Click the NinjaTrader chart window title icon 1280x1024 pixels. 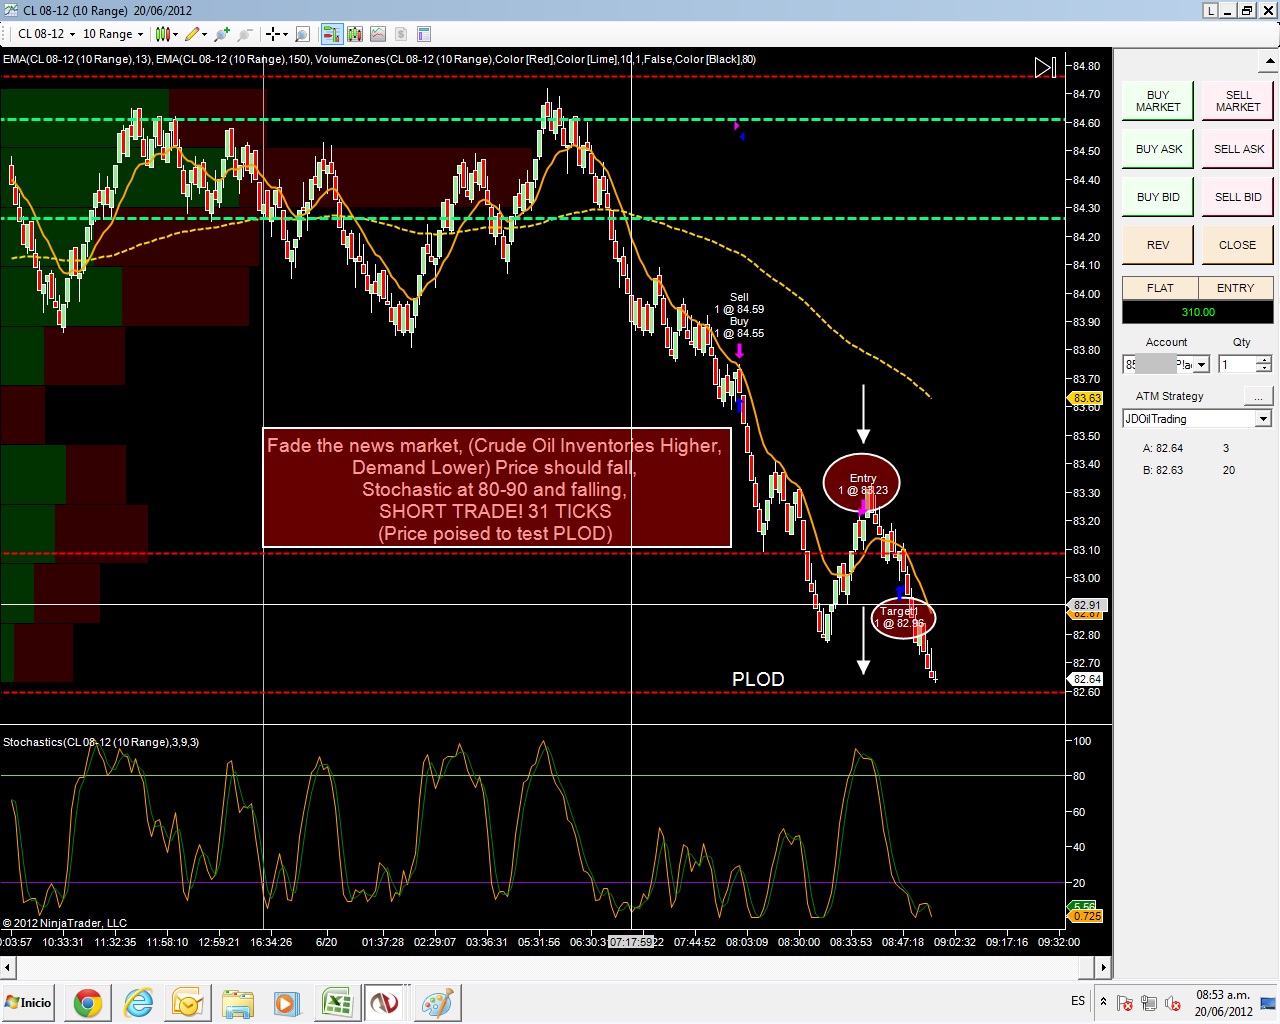10,11
